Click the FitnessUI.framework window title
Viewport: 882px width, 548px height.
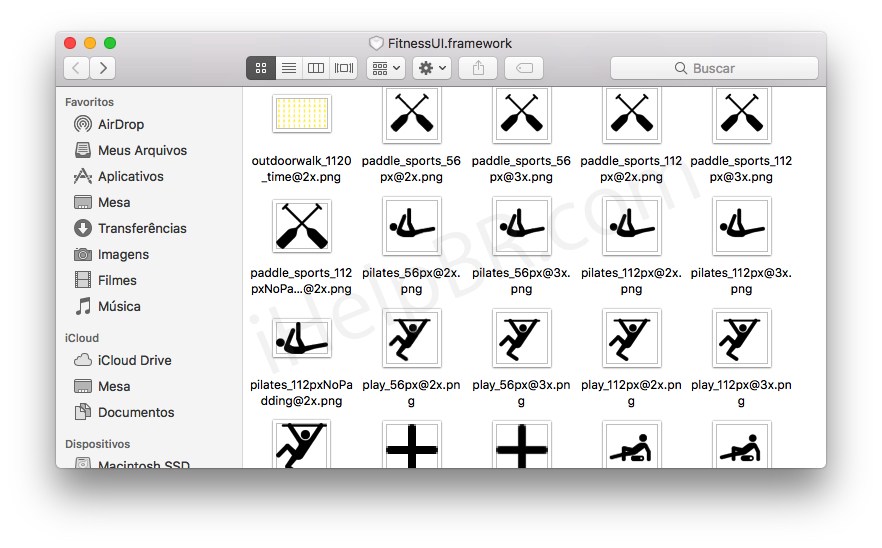[x=449, y=43]
